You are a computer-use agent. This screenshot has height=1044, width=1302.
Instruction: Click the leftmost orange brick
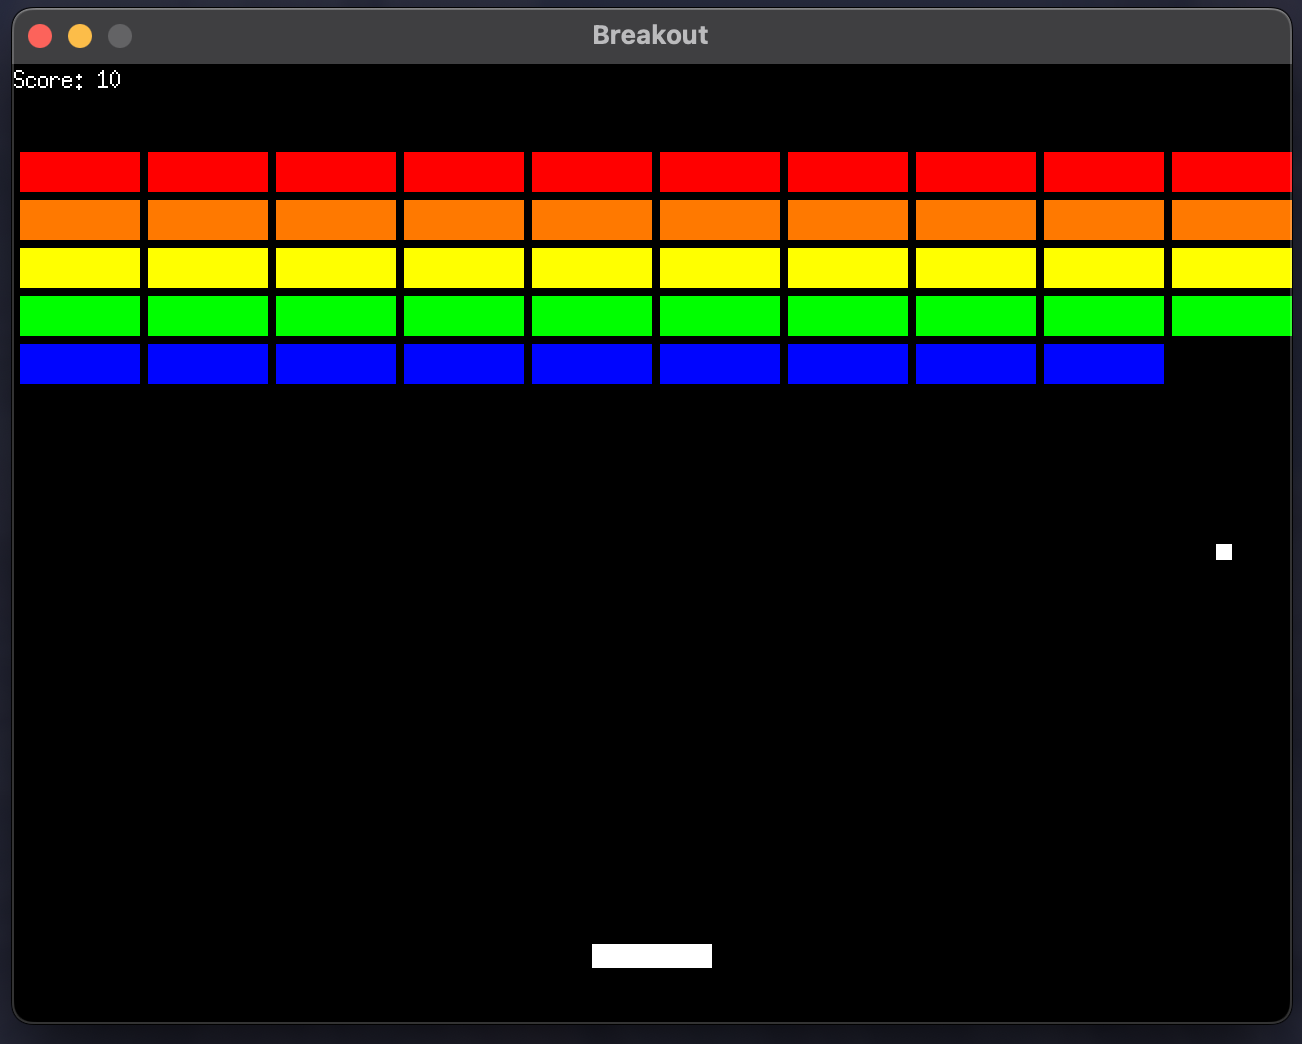[80, 220]
